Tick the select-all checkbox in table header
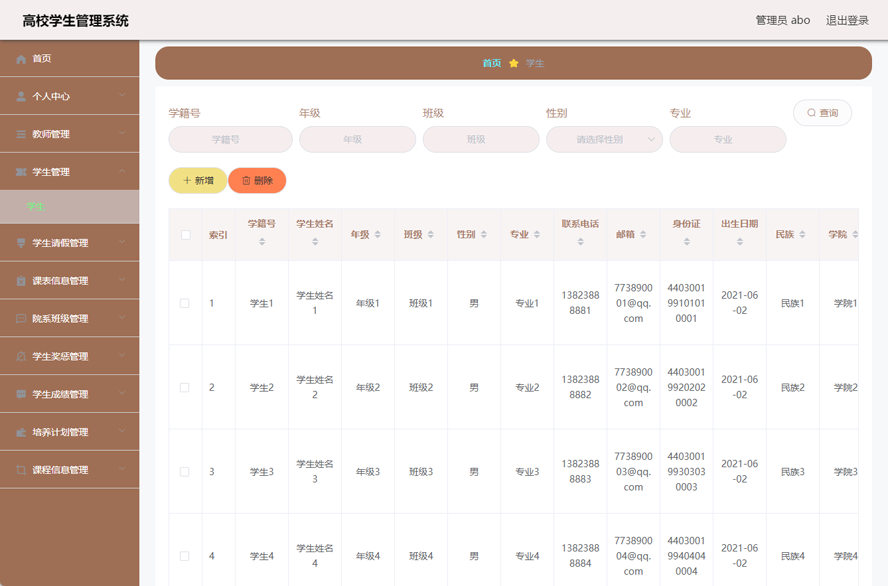This screenshot has width=888, height=586. [x=185, y=235]
